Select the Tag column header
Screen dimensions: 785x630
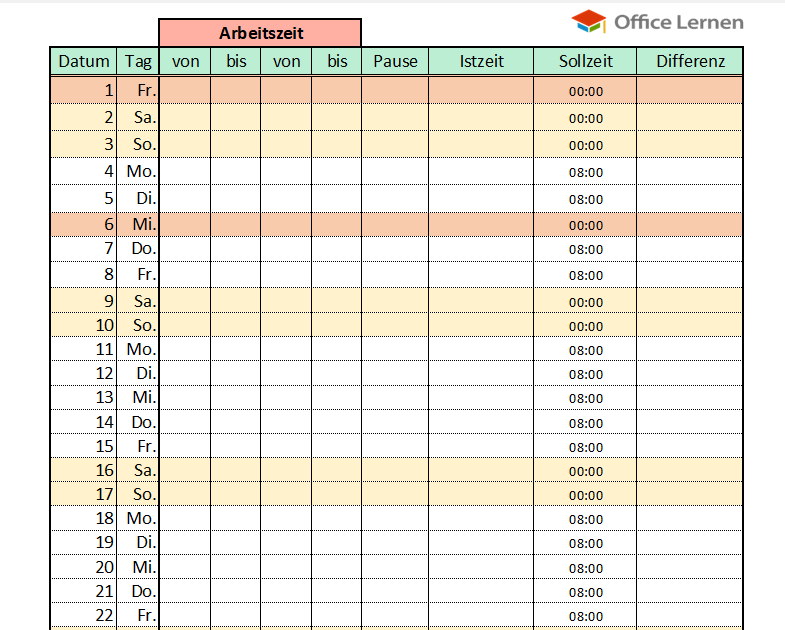[138, 61]
